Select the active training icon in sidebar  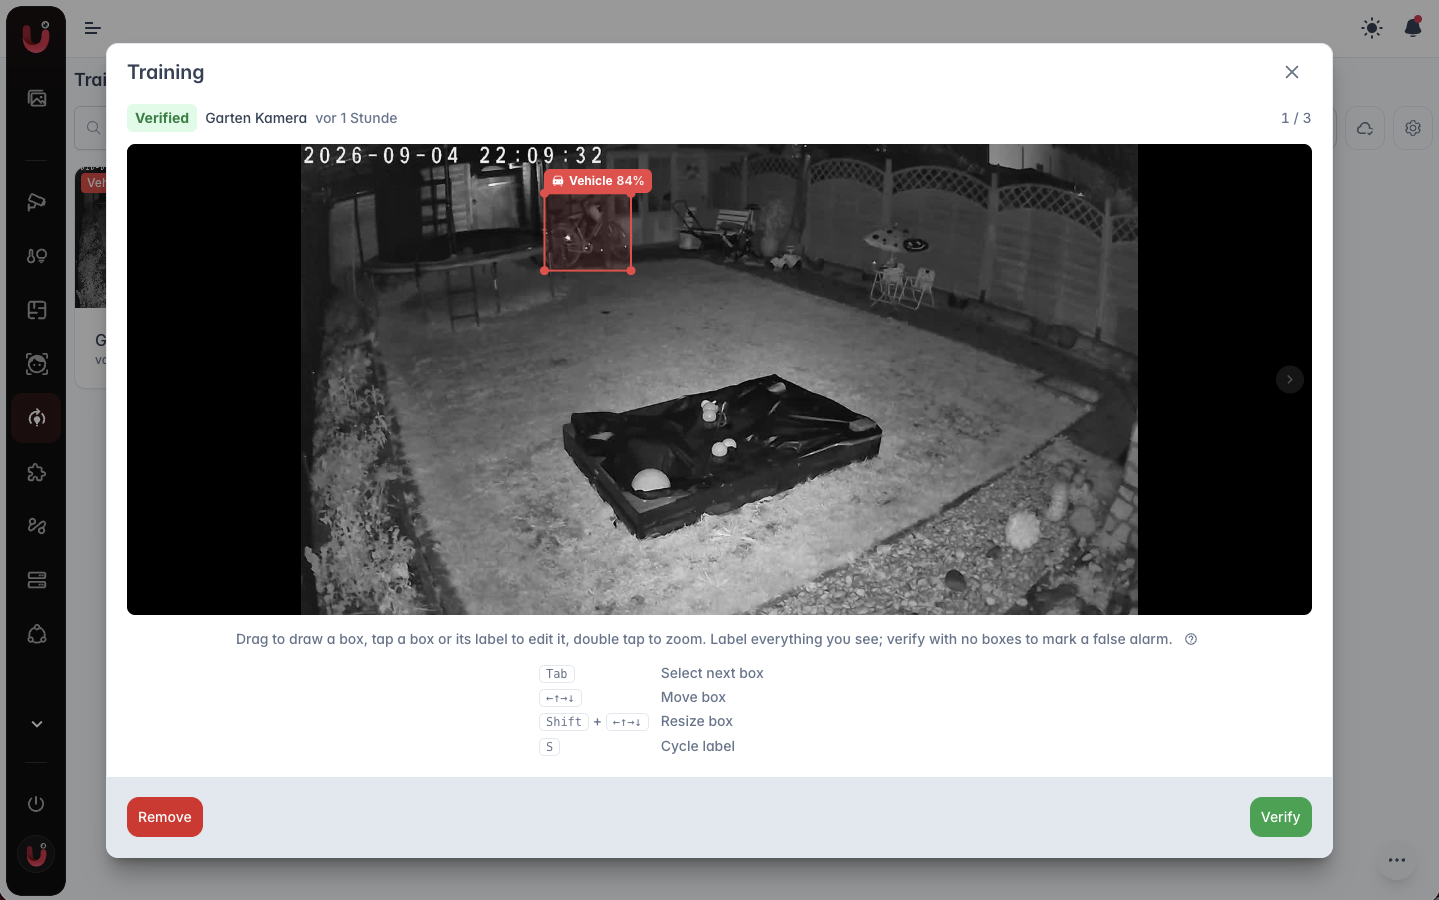pos(37,418)
